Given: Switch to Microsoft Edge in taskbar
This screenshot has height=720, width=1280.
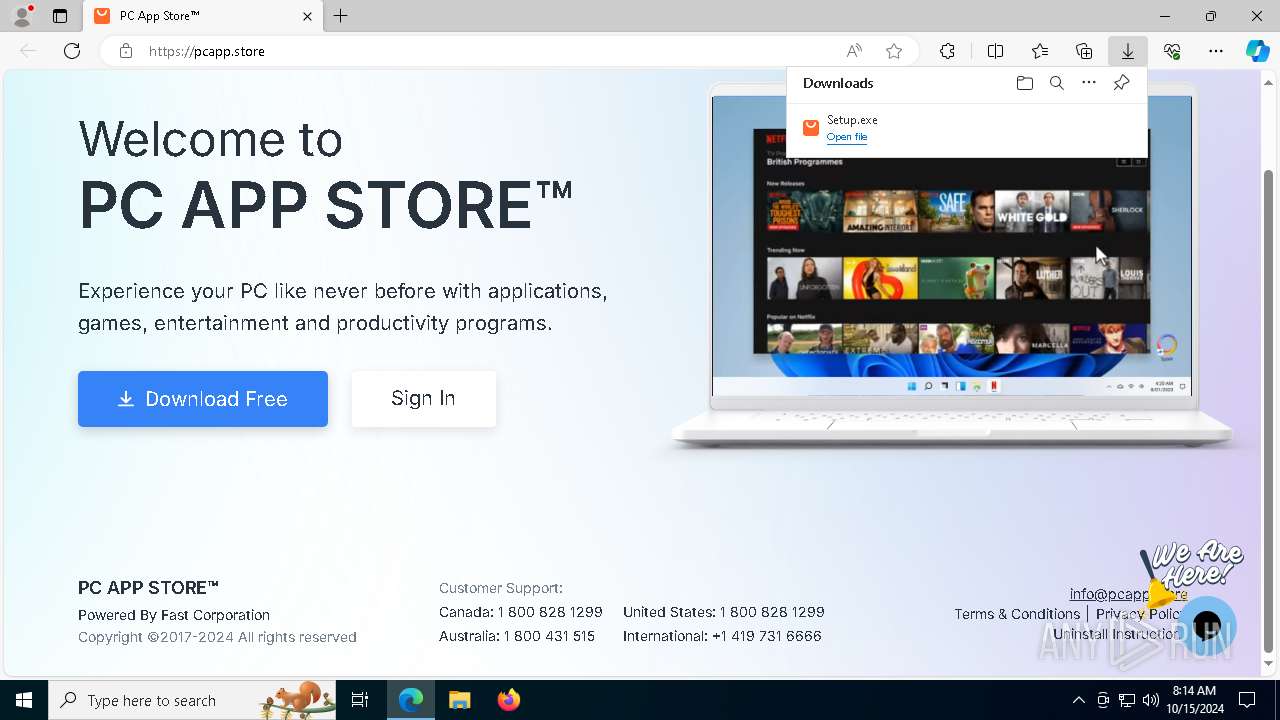Looking at the screenshot, I should click(411, 700).
